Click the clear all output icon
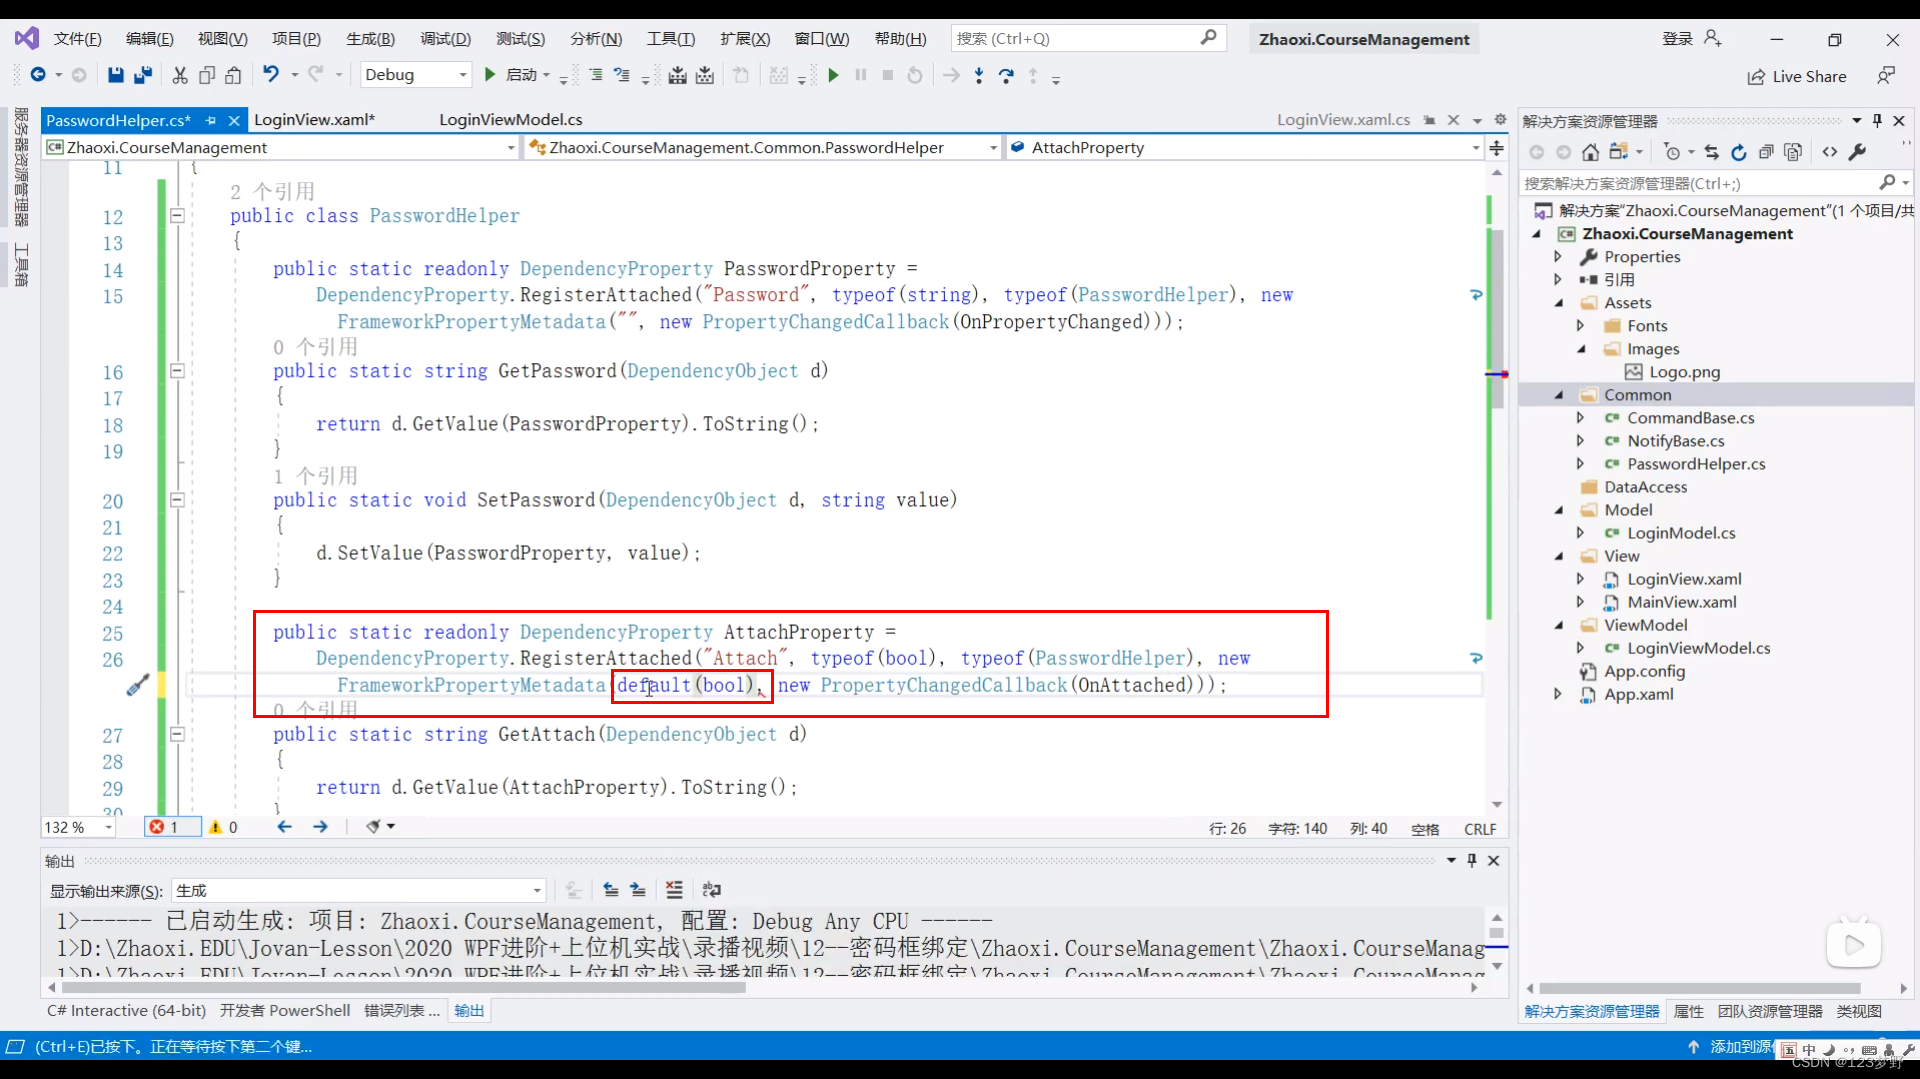The image size is (1920, 1079). [x=675, y=890]
